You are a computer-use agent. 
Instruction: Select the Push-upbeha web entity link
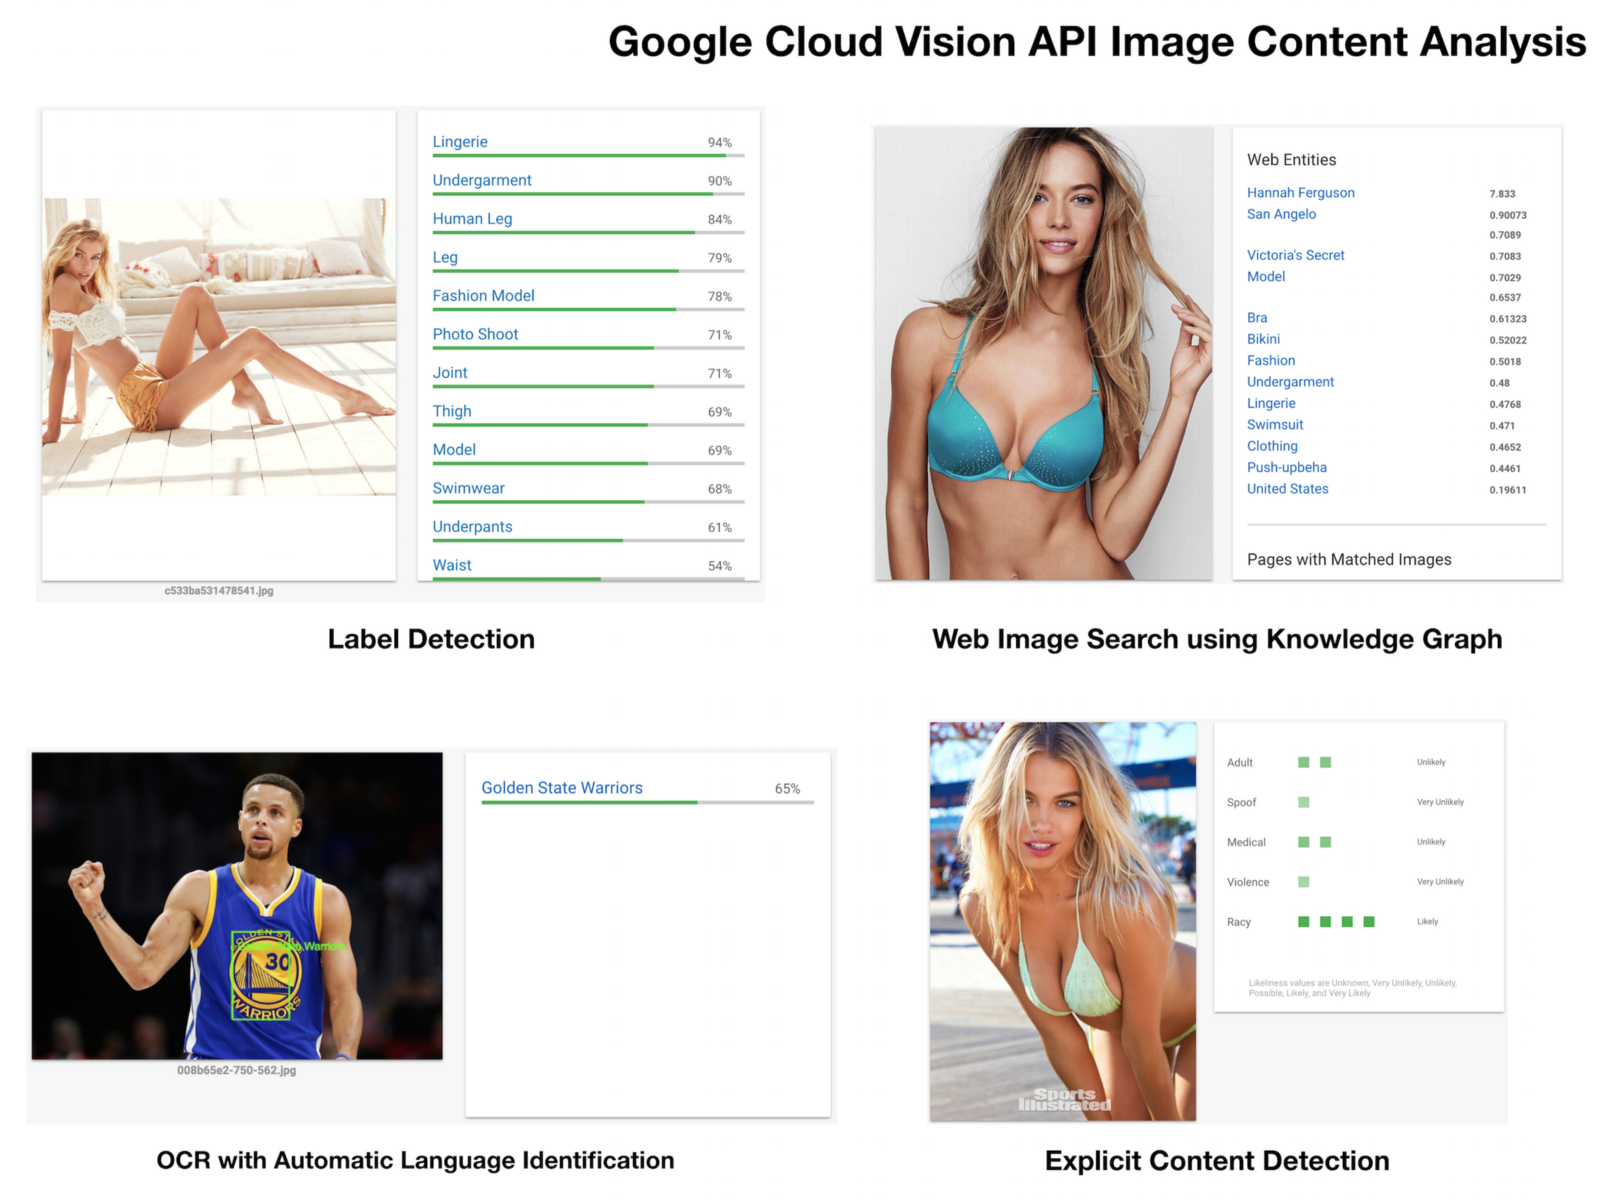click(1286, 467)
